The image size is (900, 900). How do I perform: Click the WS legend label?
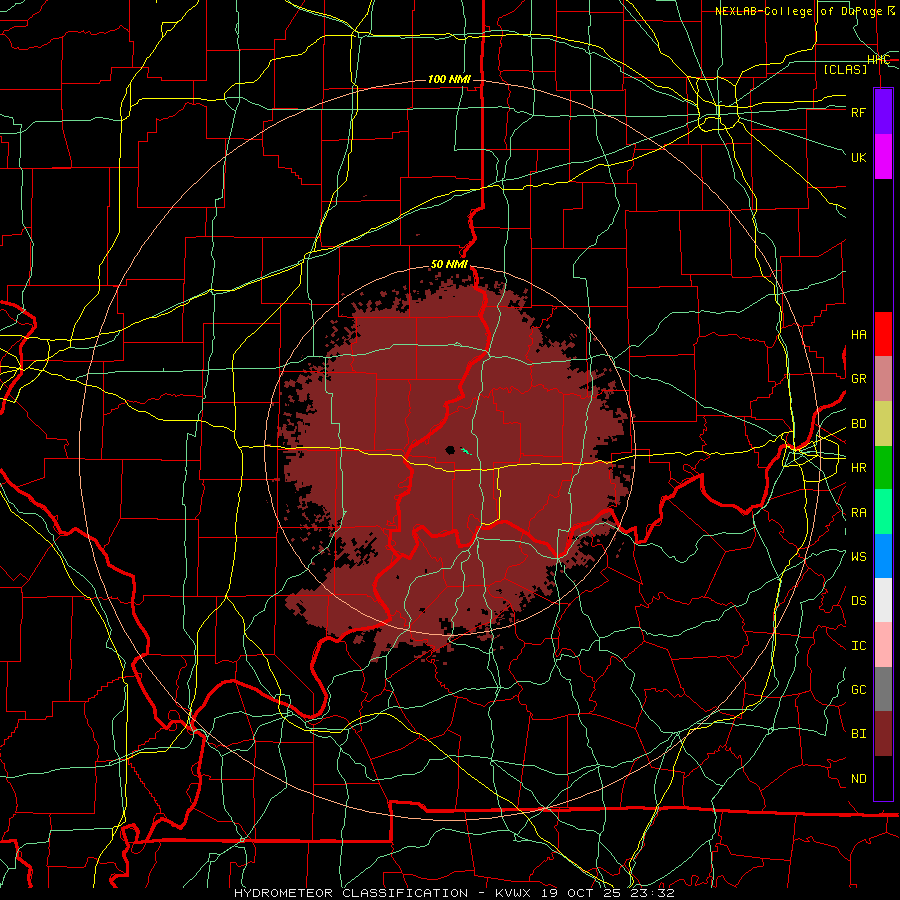click(x=859, y=557)
